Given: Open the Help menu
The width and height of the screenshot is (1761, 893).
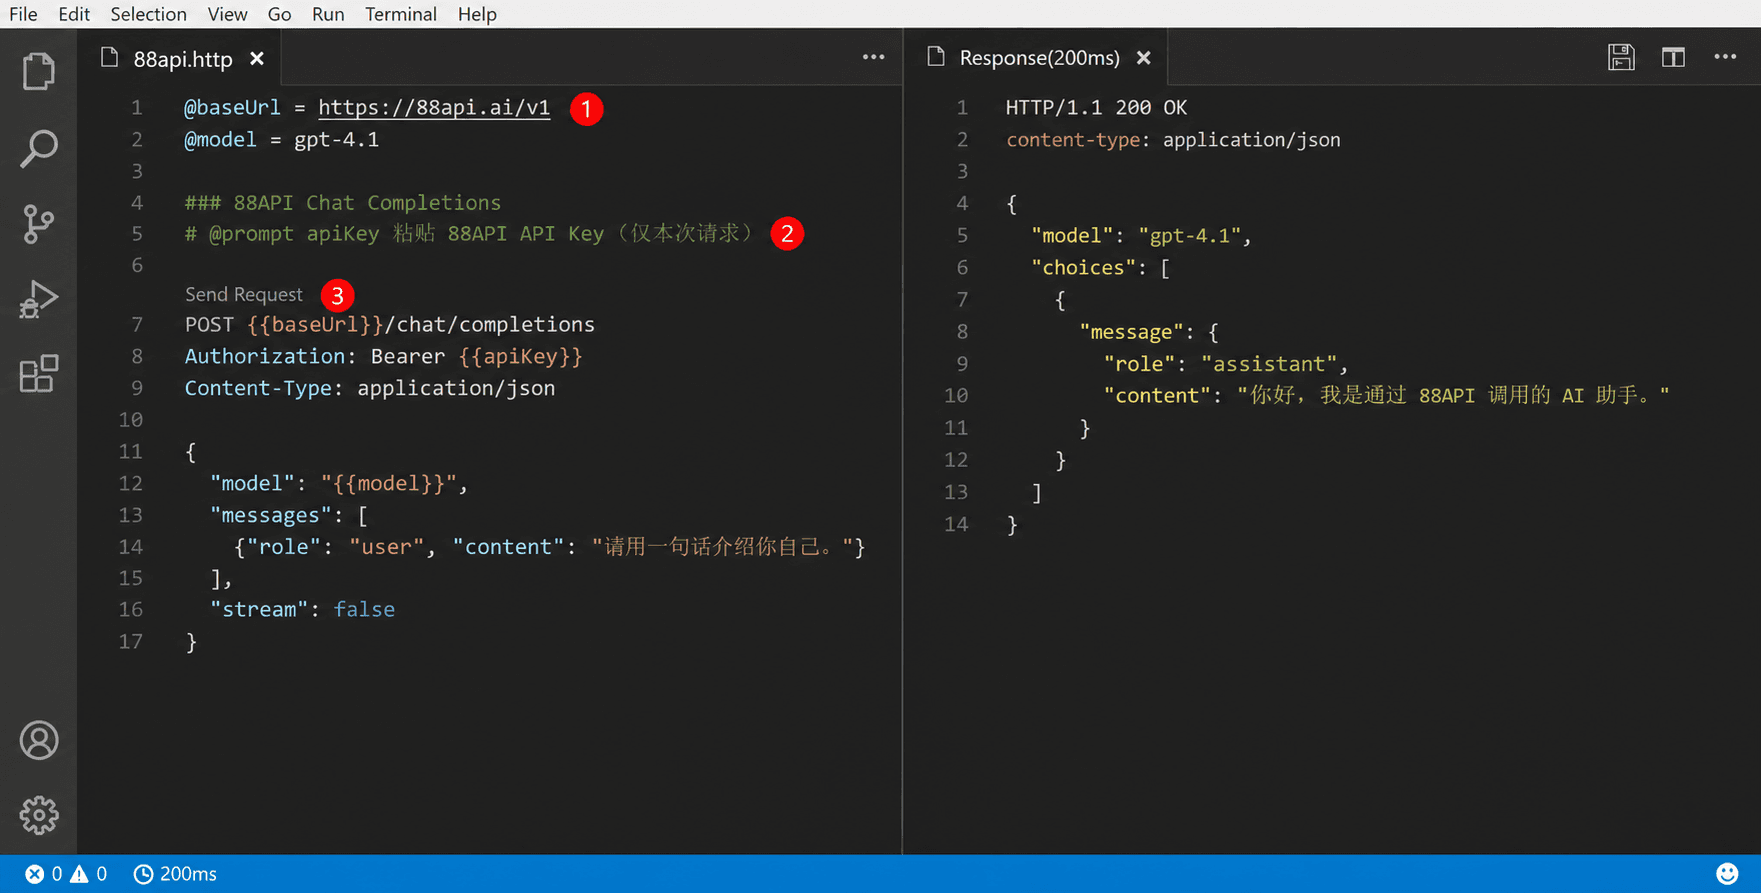Looking at the screenshot, I should point(477,14).
